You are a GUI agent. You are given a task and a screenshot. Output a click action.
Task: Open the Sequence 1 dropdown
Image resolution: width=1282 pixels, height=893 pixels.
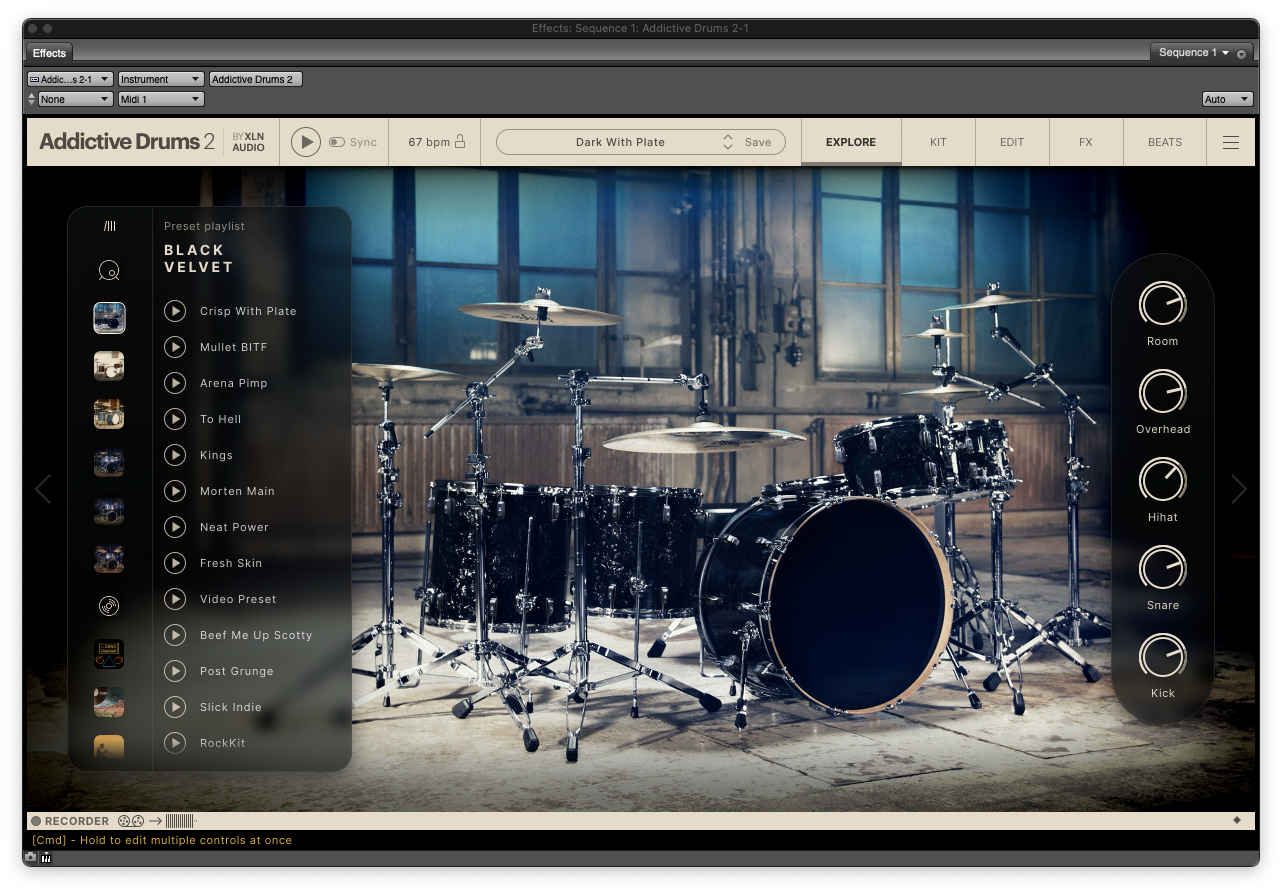[1192, 52]
